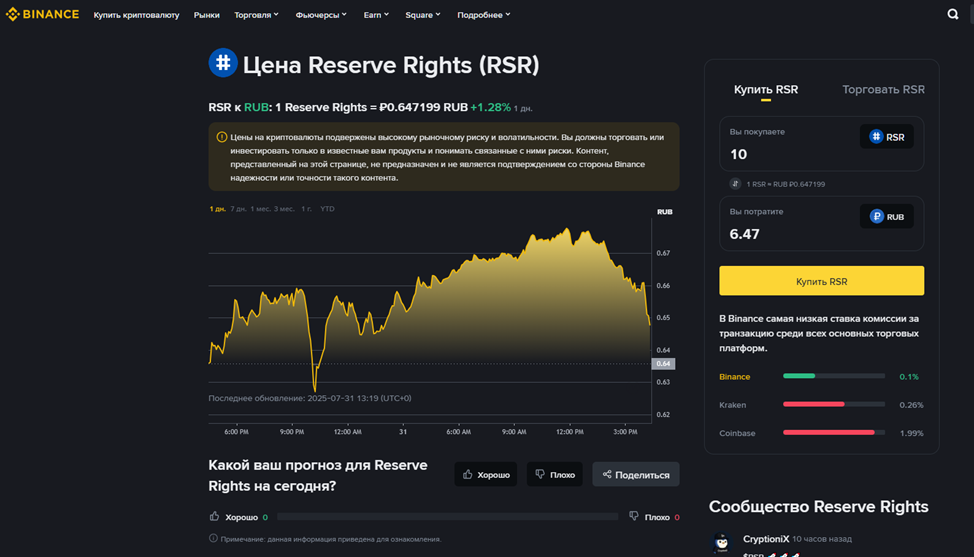Screen dimensions: 974x557
Task: Select the YTD chart range
Action: coord(327,209)
